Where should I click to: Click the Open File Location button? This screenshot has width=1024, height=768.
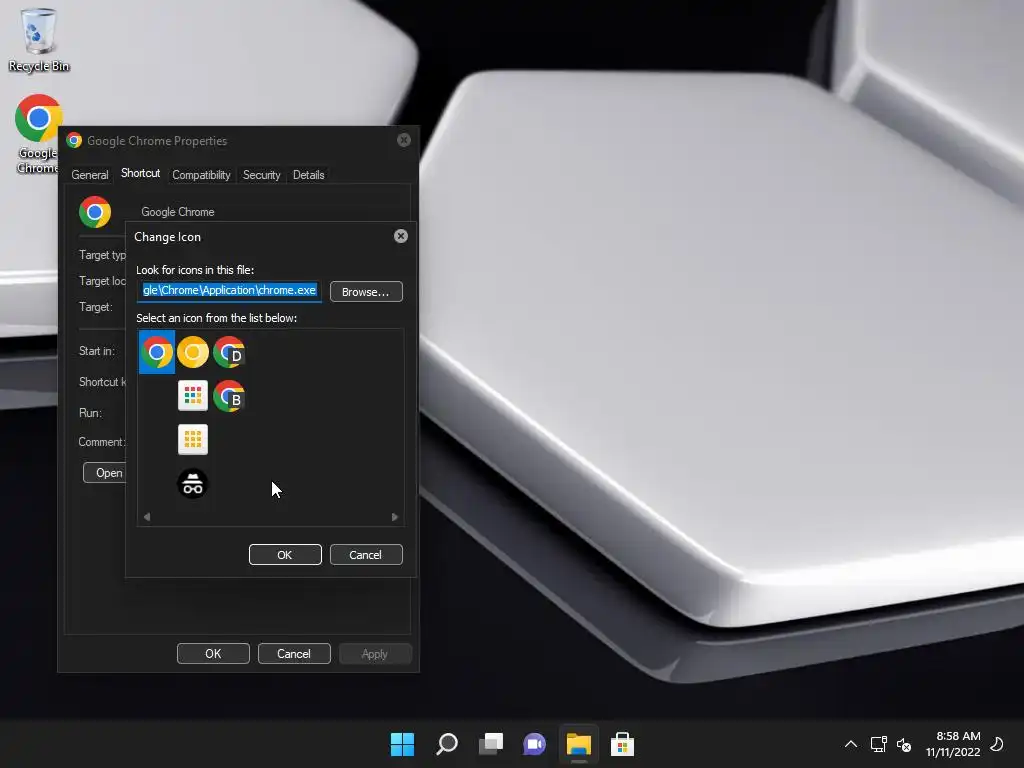click(x=104, y=473)
